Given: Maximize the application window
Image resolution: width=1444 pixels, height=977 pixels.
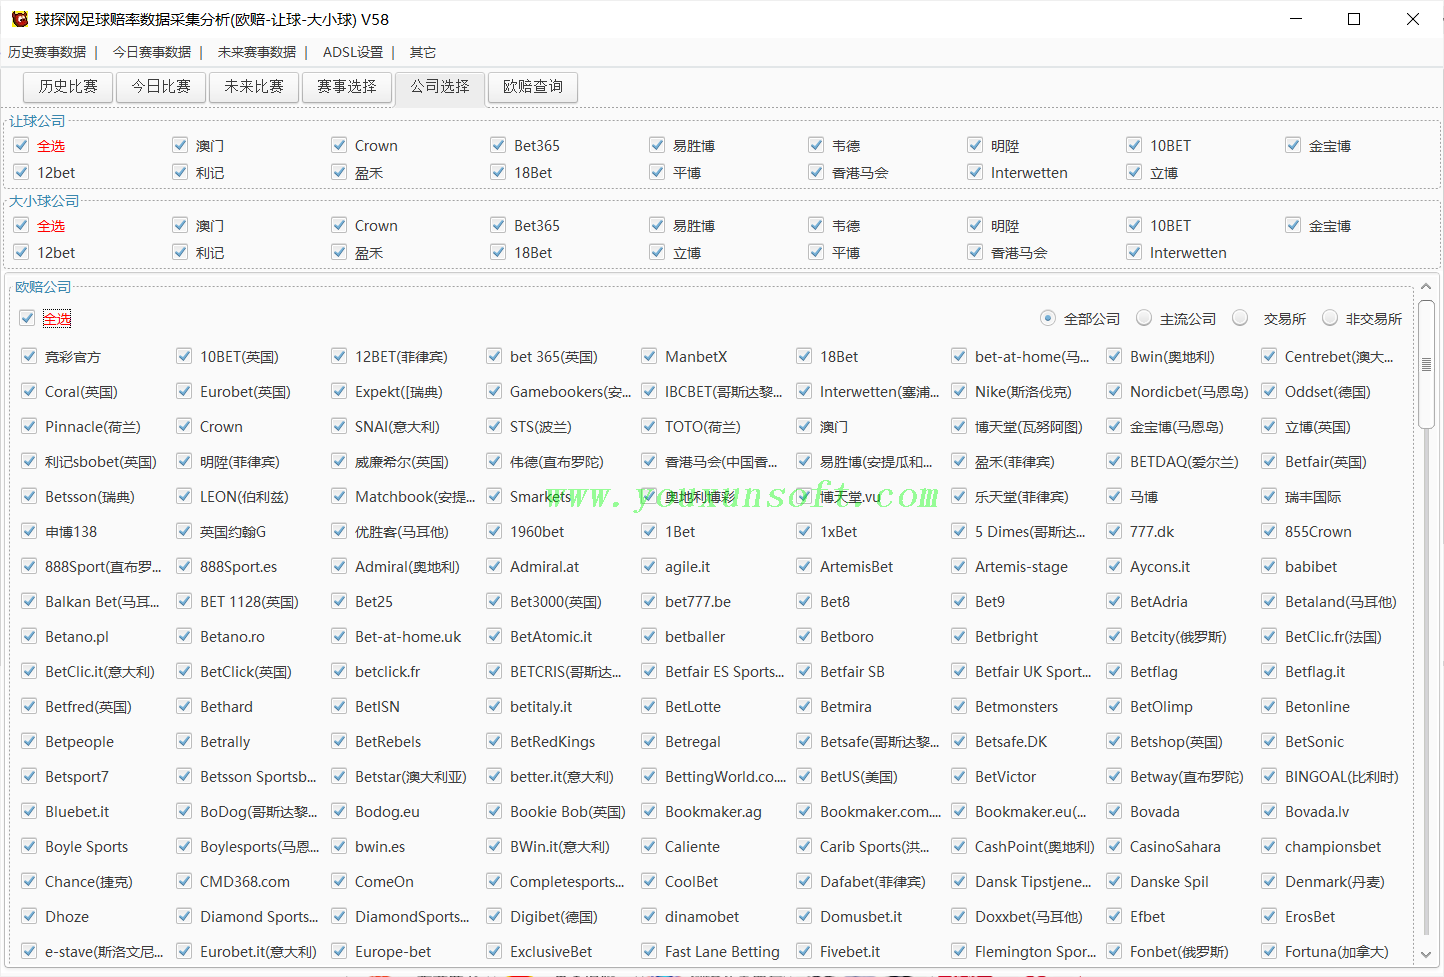Looking at the screenshot, I should point(1354,19).
